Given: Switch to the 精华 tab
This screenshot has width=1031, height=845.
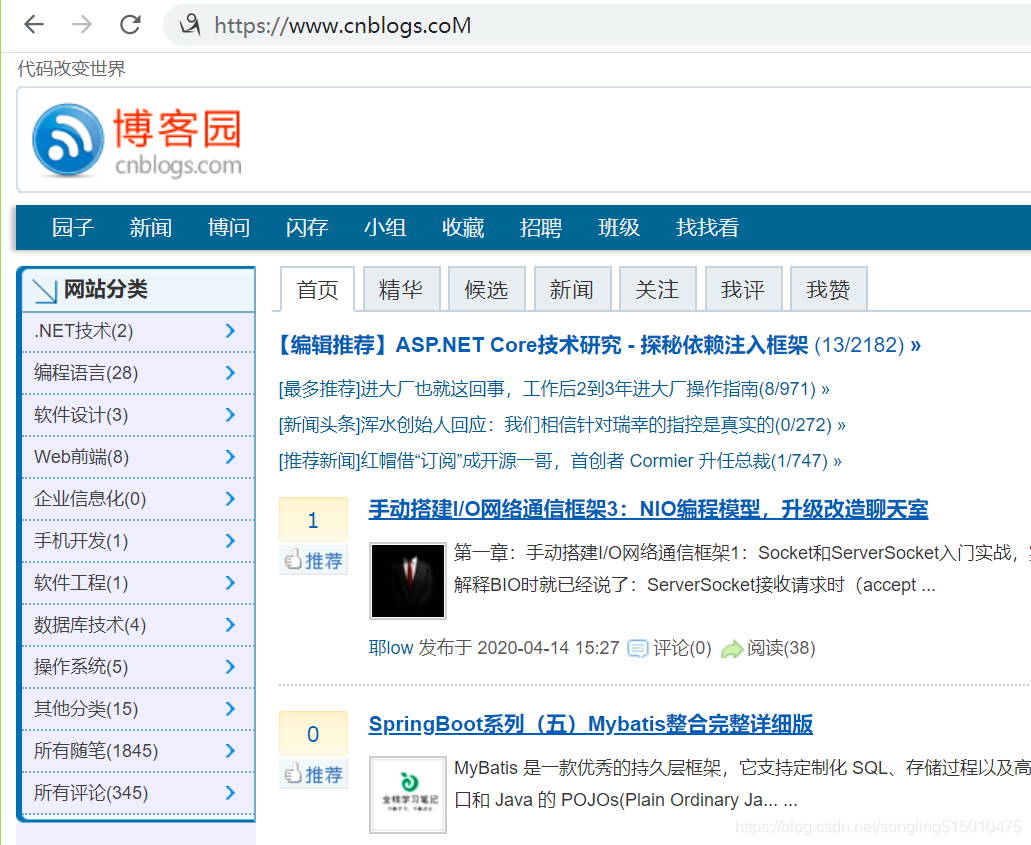Looking at the screenshot, I should click(401, 289).
